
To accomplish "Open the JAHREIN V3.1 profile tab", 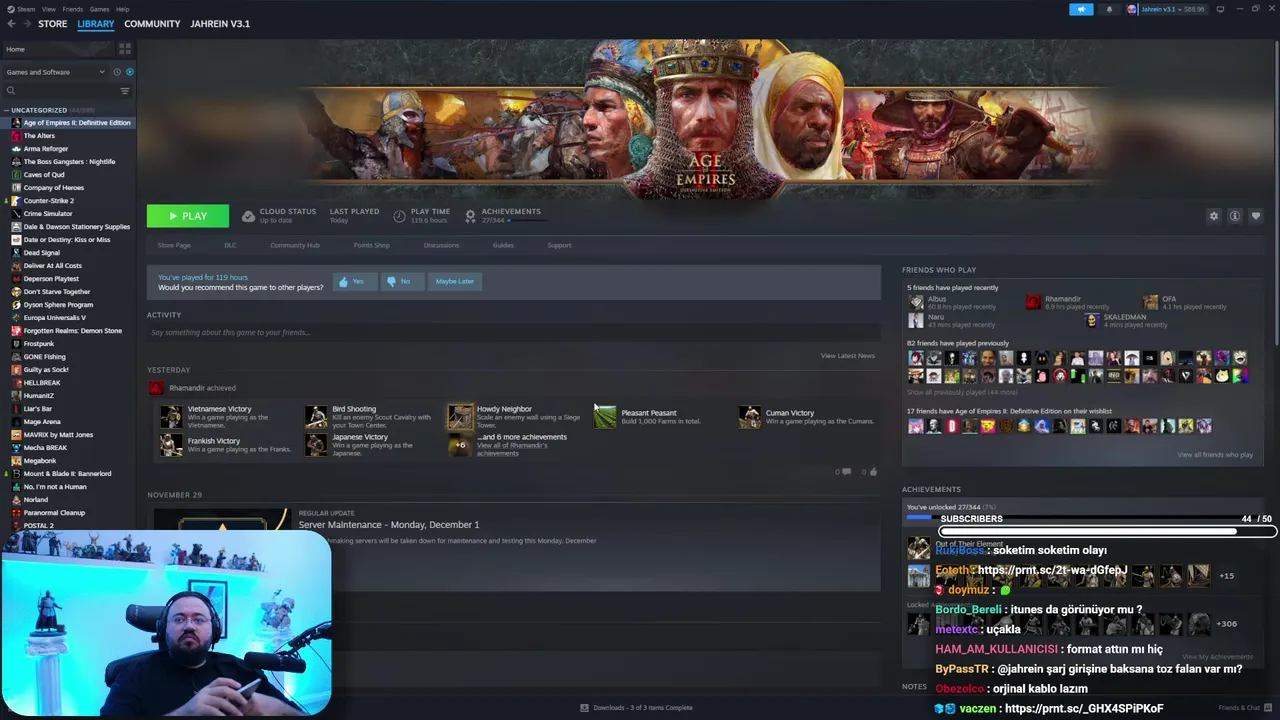I will (x=220, y=24).
